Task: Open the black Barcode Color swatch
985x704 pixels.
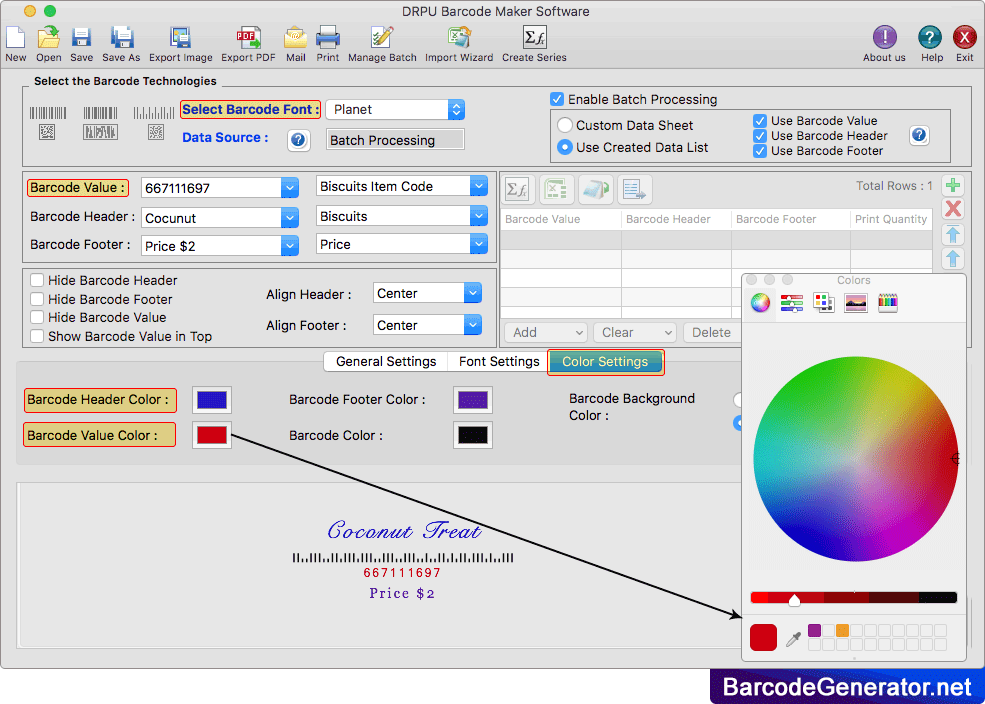Action: 472,435
